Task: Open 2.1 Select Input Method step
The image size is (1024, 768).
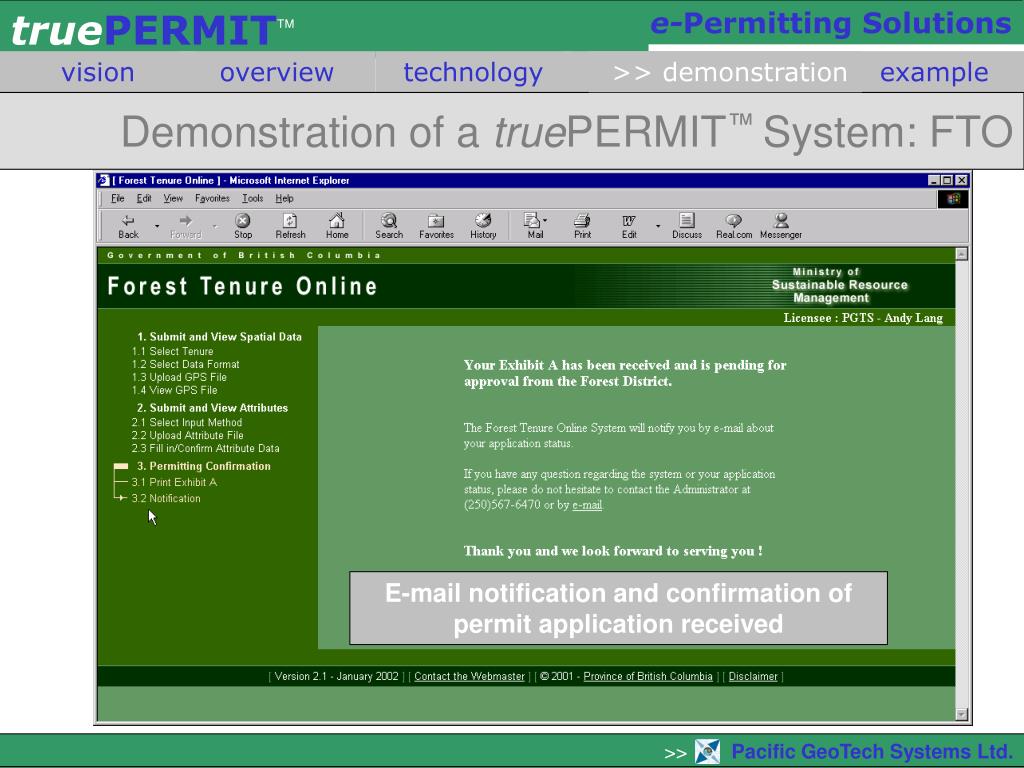Action: 187,423
